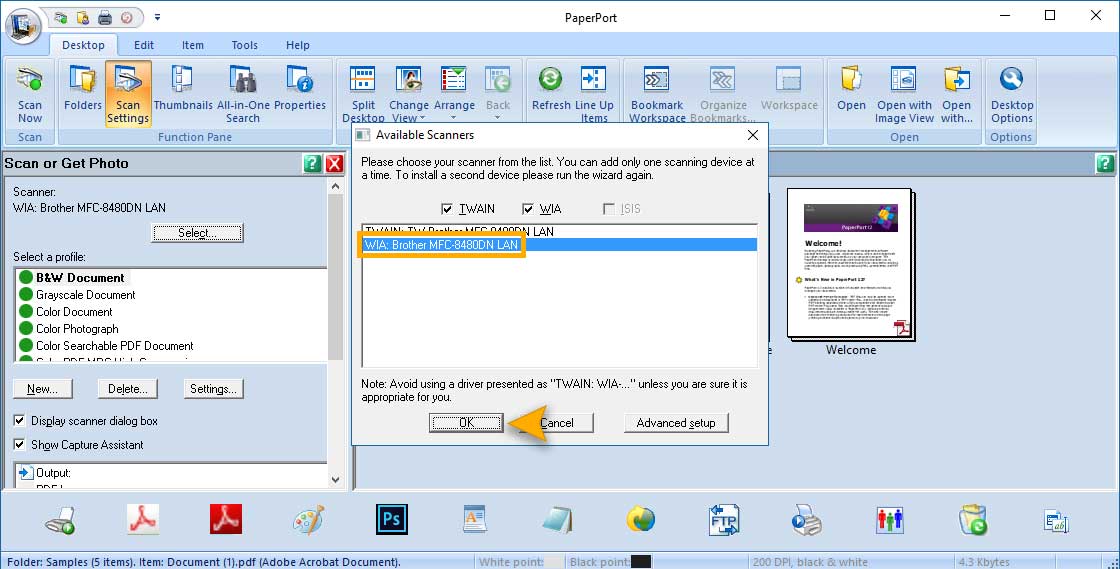Close the Scan or Get Photo pane with the red X
The image size is (1120, 569).
point(334,163)
